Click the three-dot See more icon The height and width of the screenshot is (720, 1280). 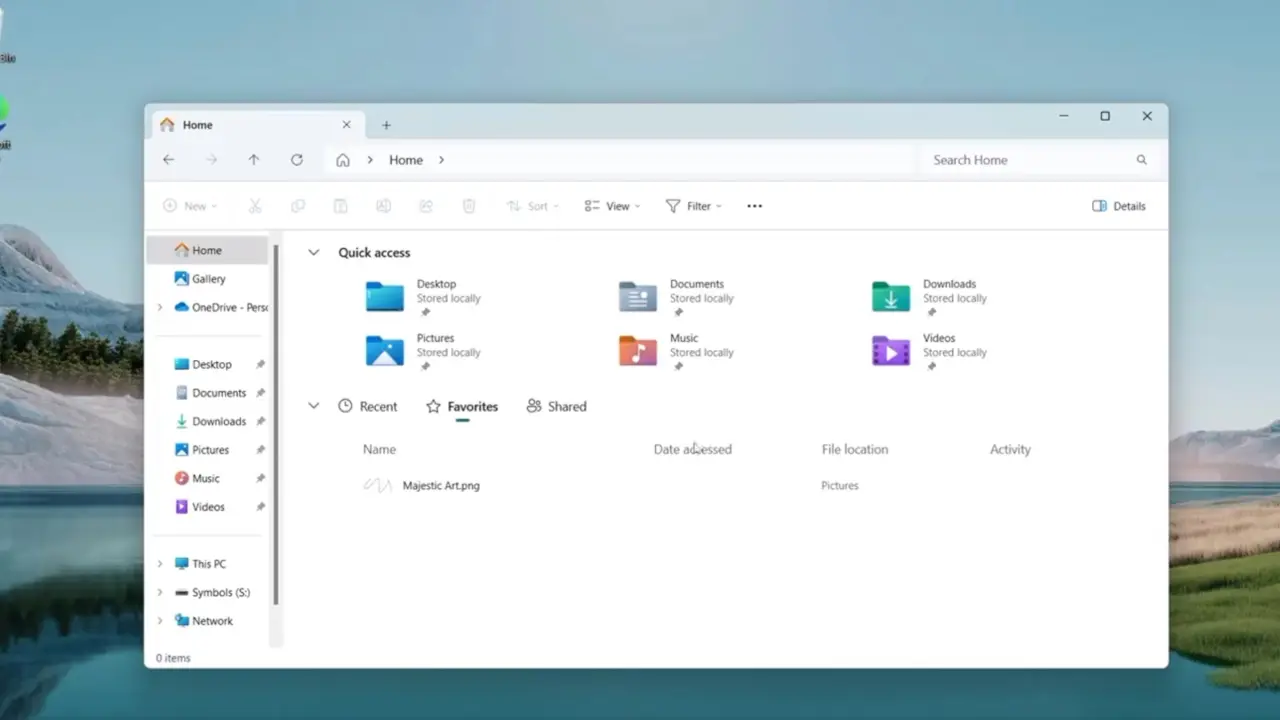pyautogui.click(x=754, y=206)
